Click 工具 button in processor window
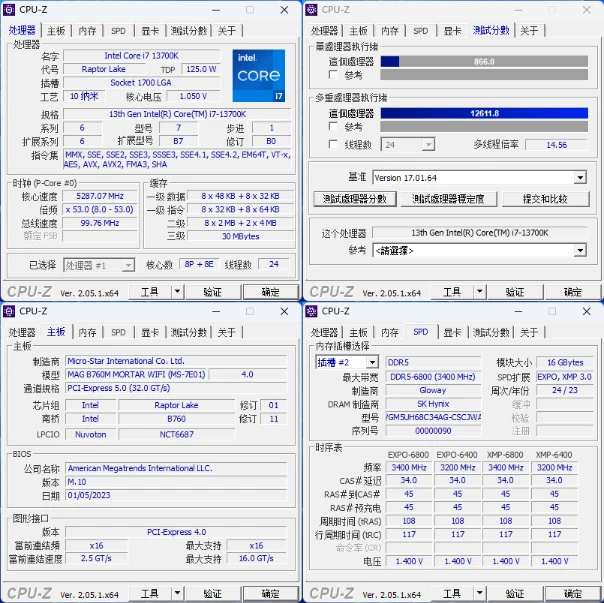 [x=150, y=292]
